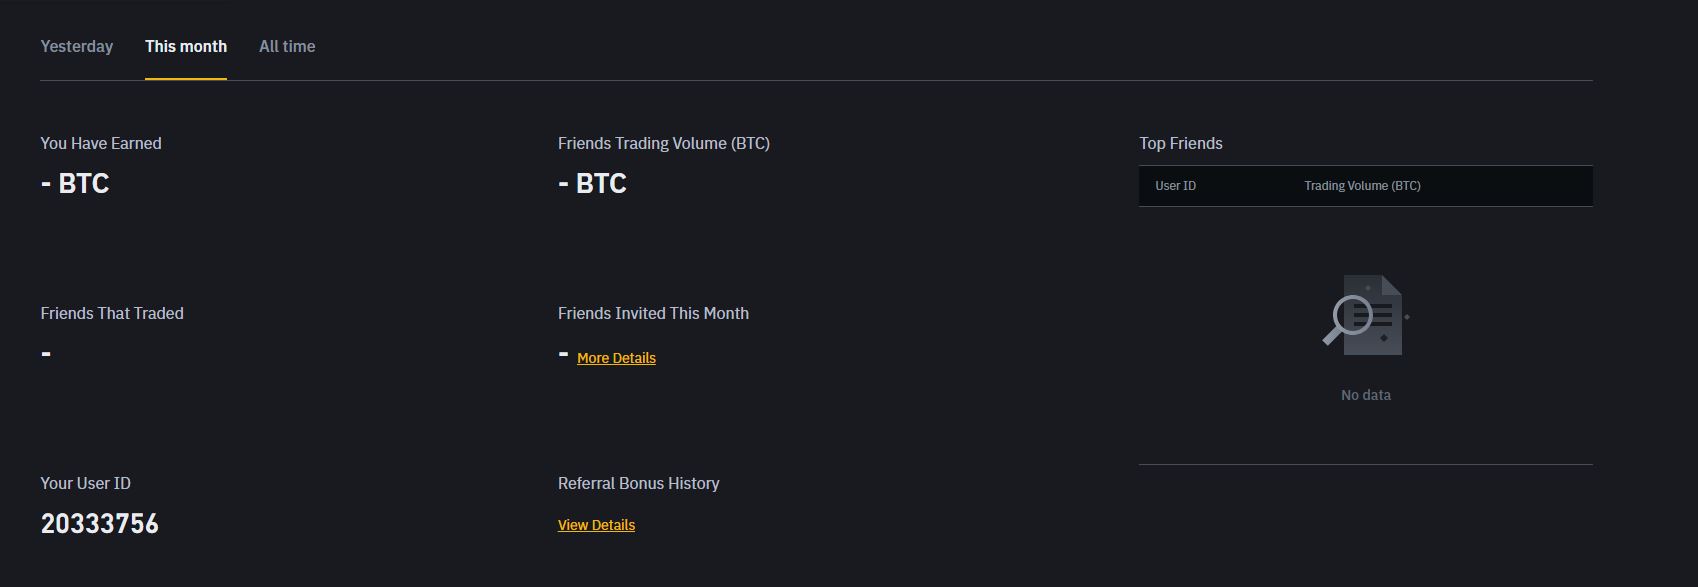This screenshot has width=1698, height=587.
Task: Click the User ID column header
Action: pyautogui.click(x=1175, y=186)
